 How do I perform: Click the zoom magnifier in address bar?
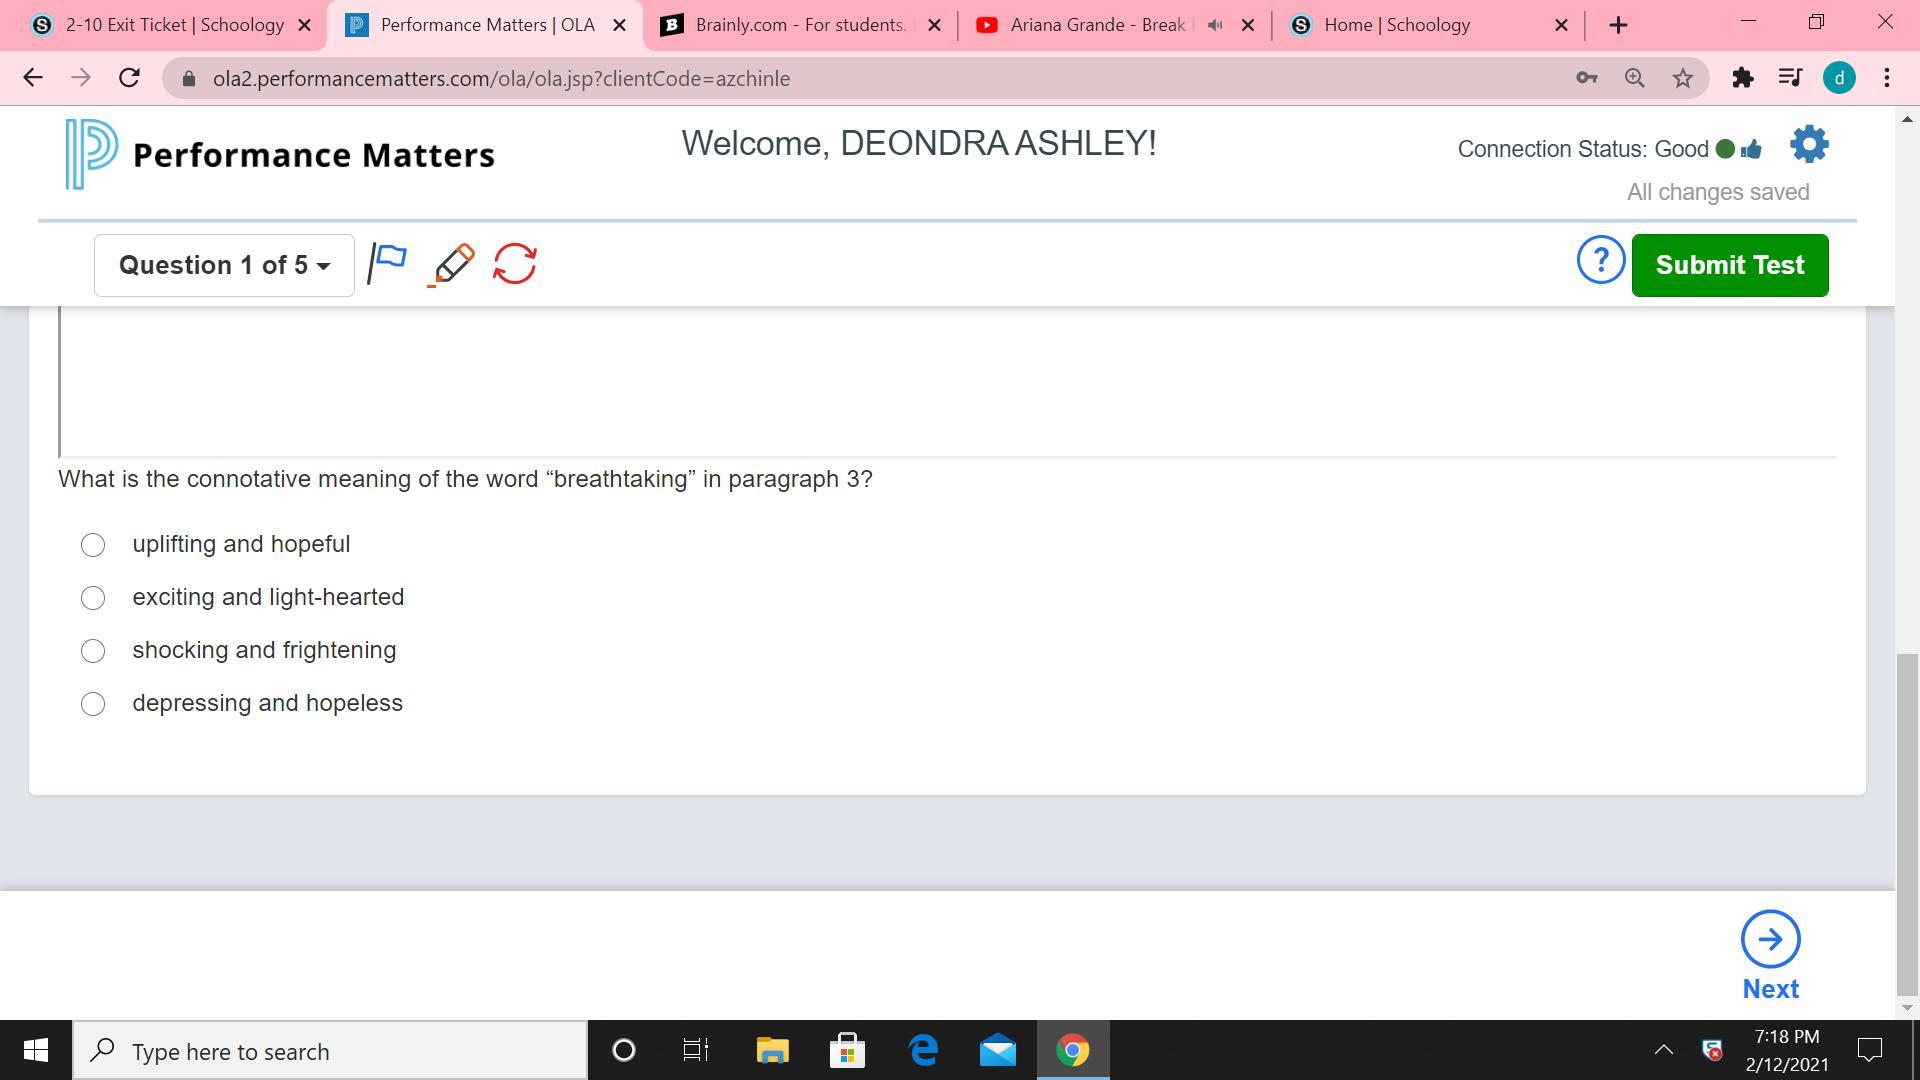pos(1634,78)
